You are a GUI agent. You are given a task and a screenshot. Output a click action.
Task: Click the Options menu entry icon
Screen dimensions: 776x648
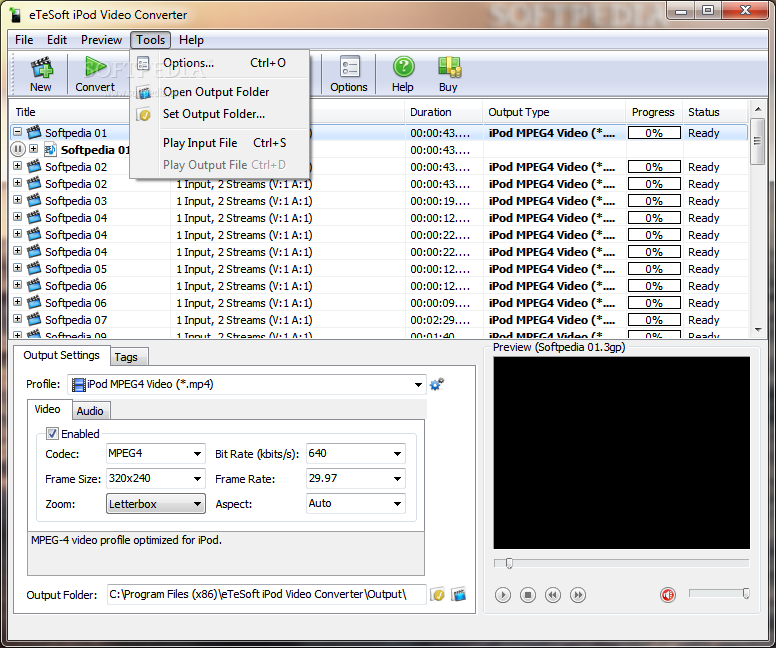click(144, 63)
